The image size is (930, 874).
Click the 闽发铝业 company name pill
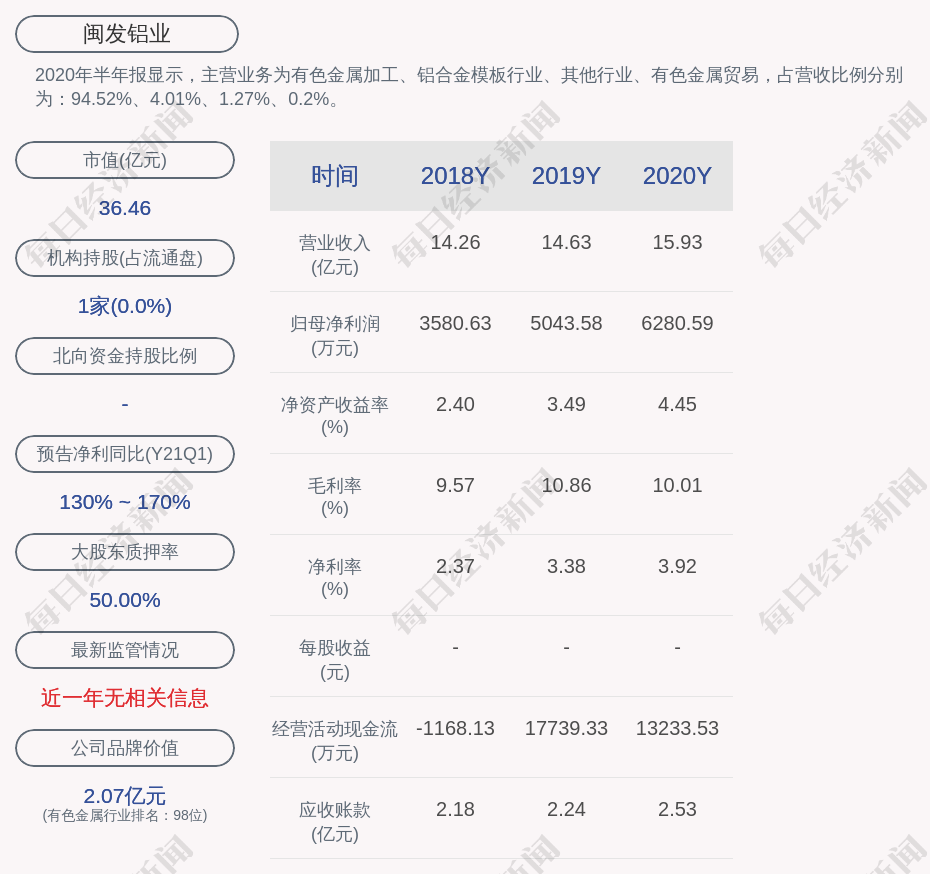pos(127,34)
